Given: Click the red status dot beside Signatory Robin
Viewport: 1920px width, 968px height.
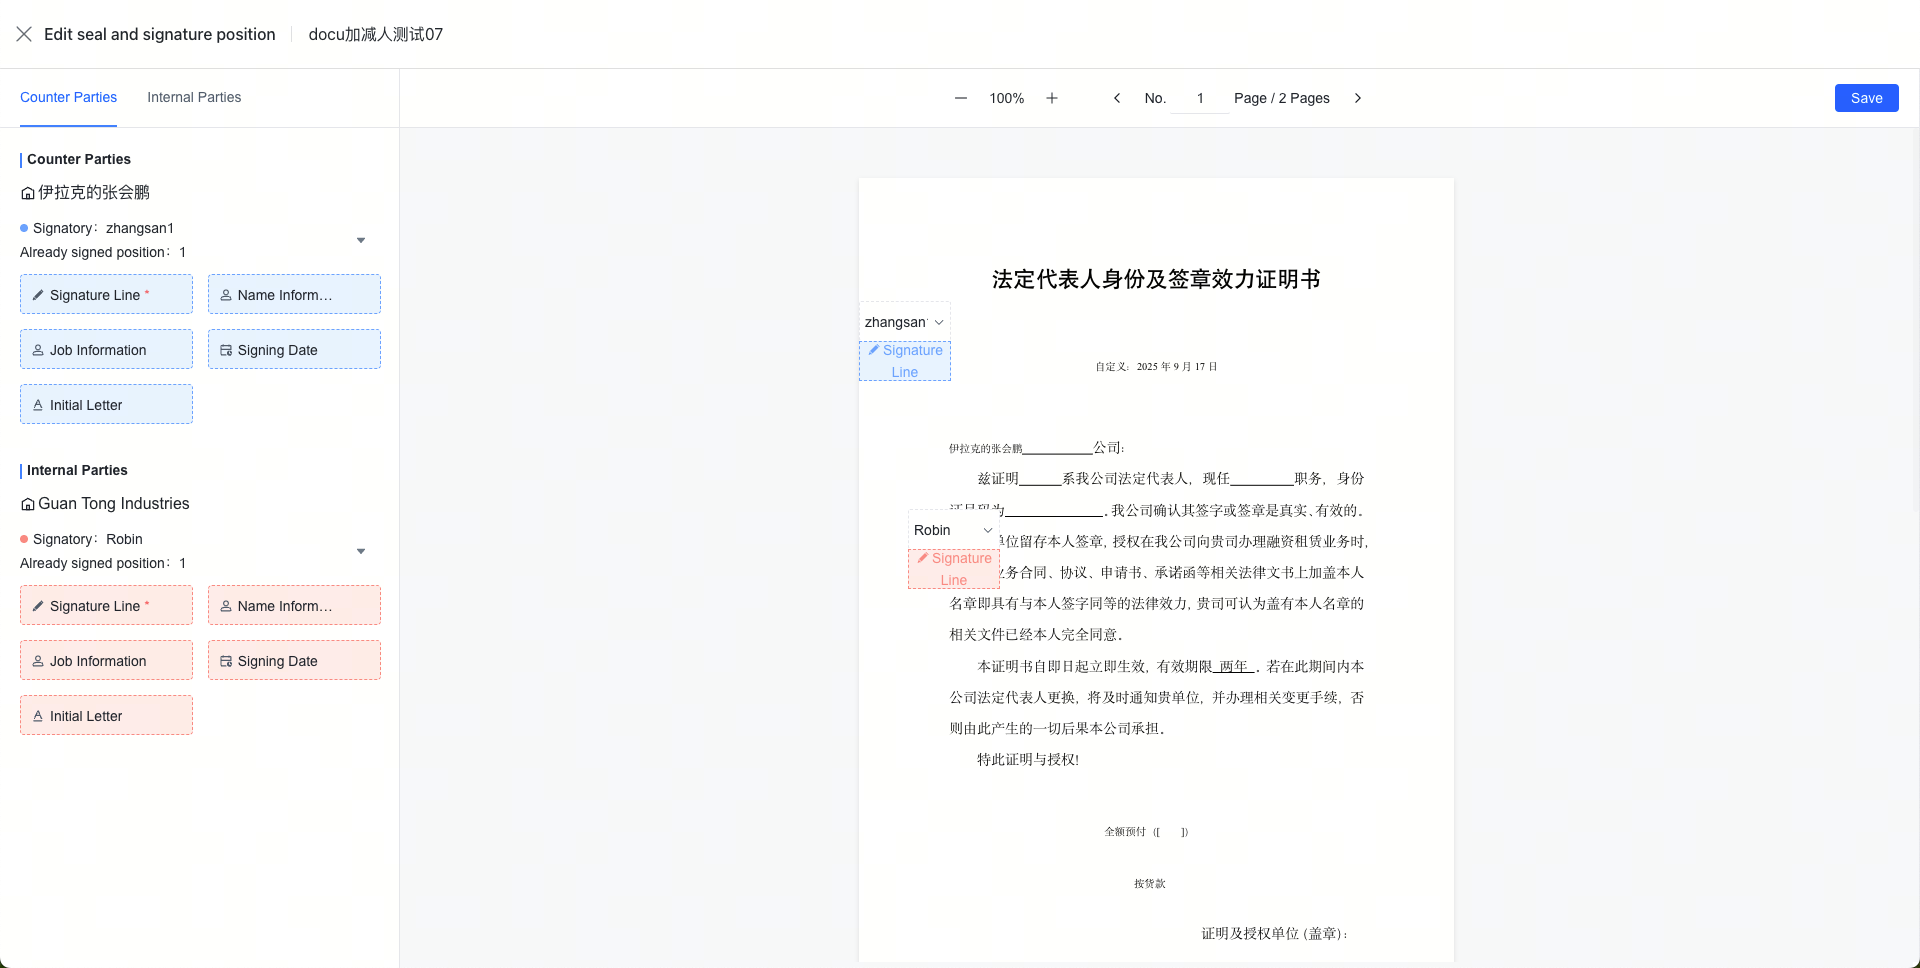Looking at the screenshot, I should [25, 539].
